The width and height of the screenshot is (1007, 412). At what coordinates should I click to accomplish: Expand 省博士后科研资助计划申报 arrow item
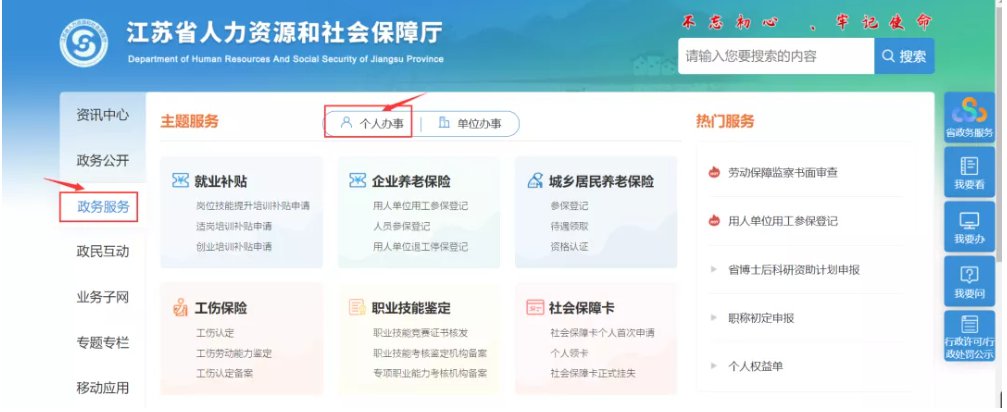pyautogui.click(x=713, y=270)
